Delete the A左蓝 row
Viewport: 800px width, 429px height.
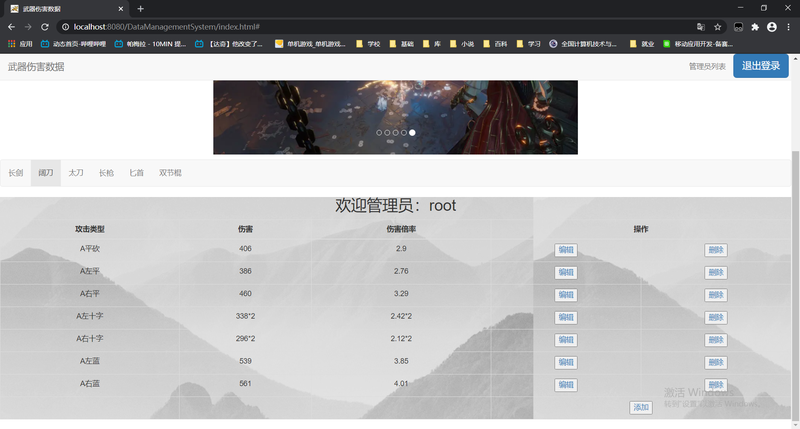(x=716, y=362)
